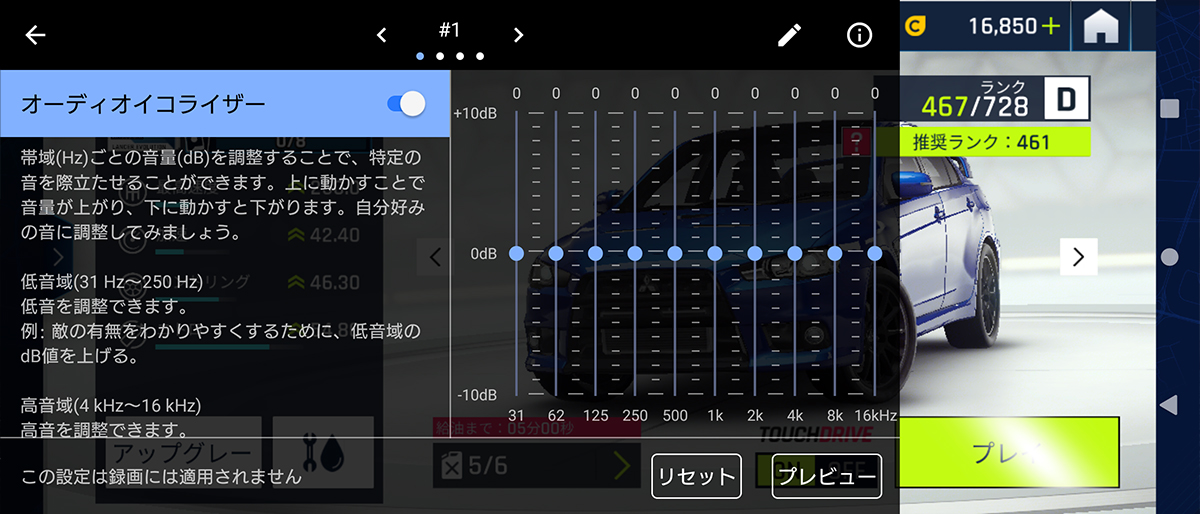Screen dimensions: 1200x514
Task: Click the プレビュー button
Action: pyautogui.click(x=826, y=476)
